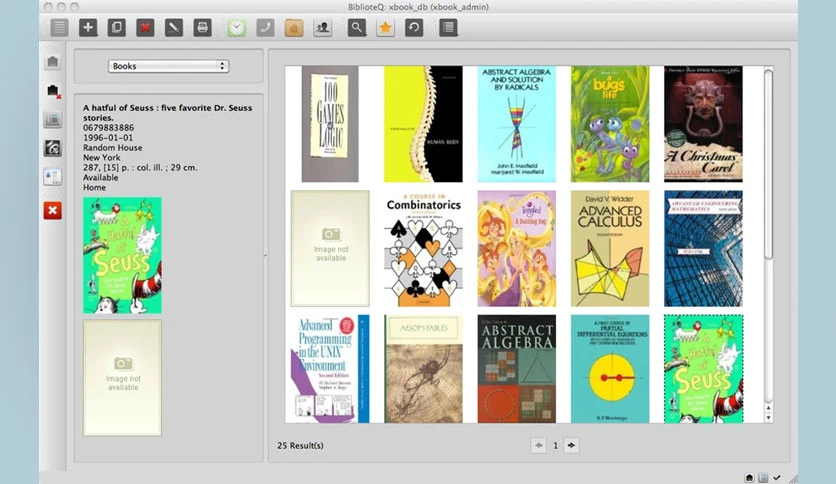Viewport: 836px width, 484px height.
Task: Click the dark tools sidebar icon
Action: 52,148
